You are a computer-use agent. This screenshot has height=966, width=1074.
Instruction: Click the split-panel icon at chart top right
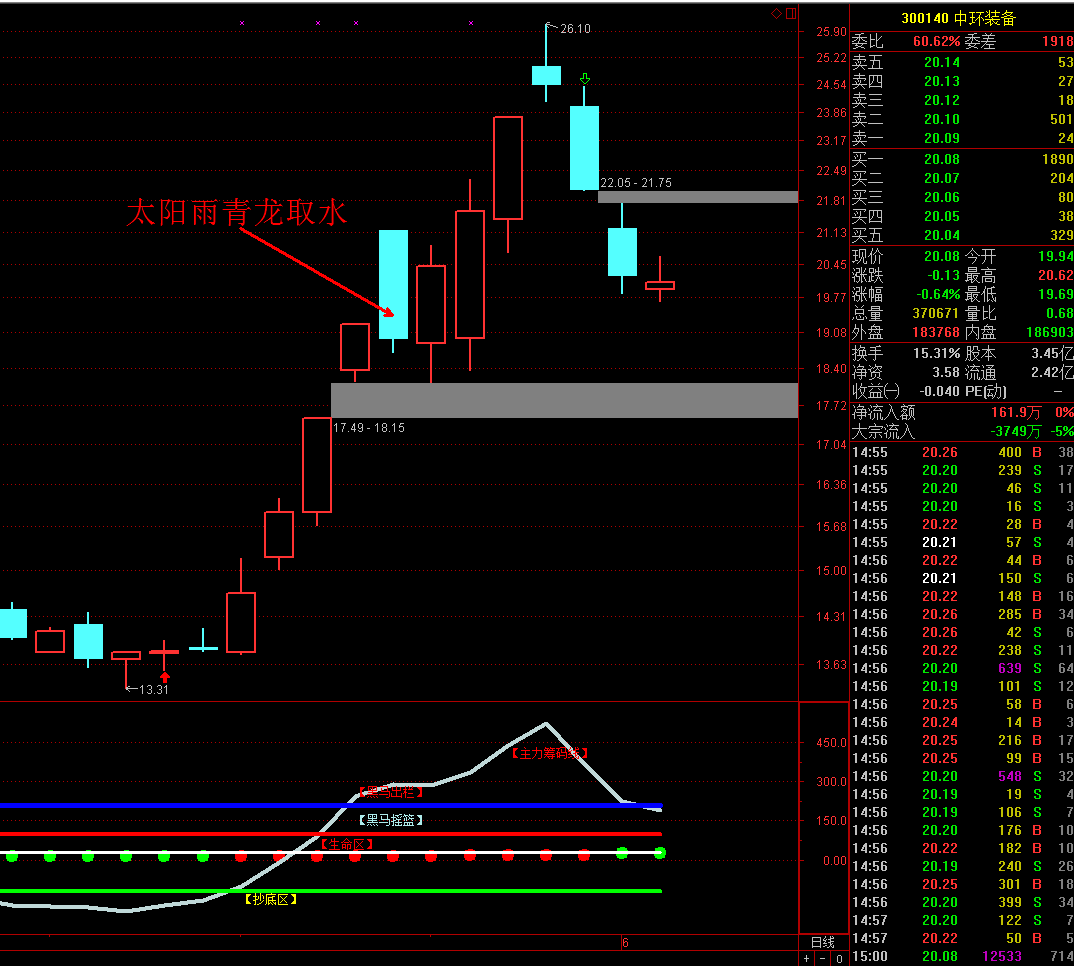(790, 13)
